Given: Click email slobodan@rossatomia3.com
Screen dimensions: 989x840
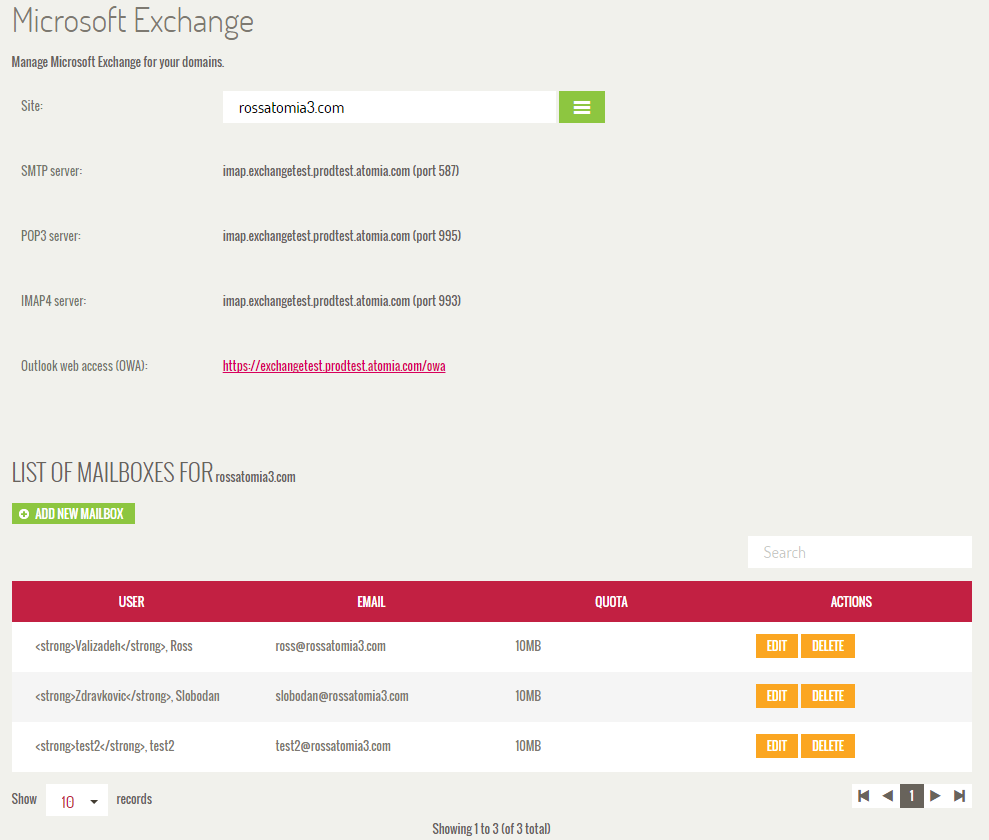Looking at the screenshot, I should (x=342, y=696).
